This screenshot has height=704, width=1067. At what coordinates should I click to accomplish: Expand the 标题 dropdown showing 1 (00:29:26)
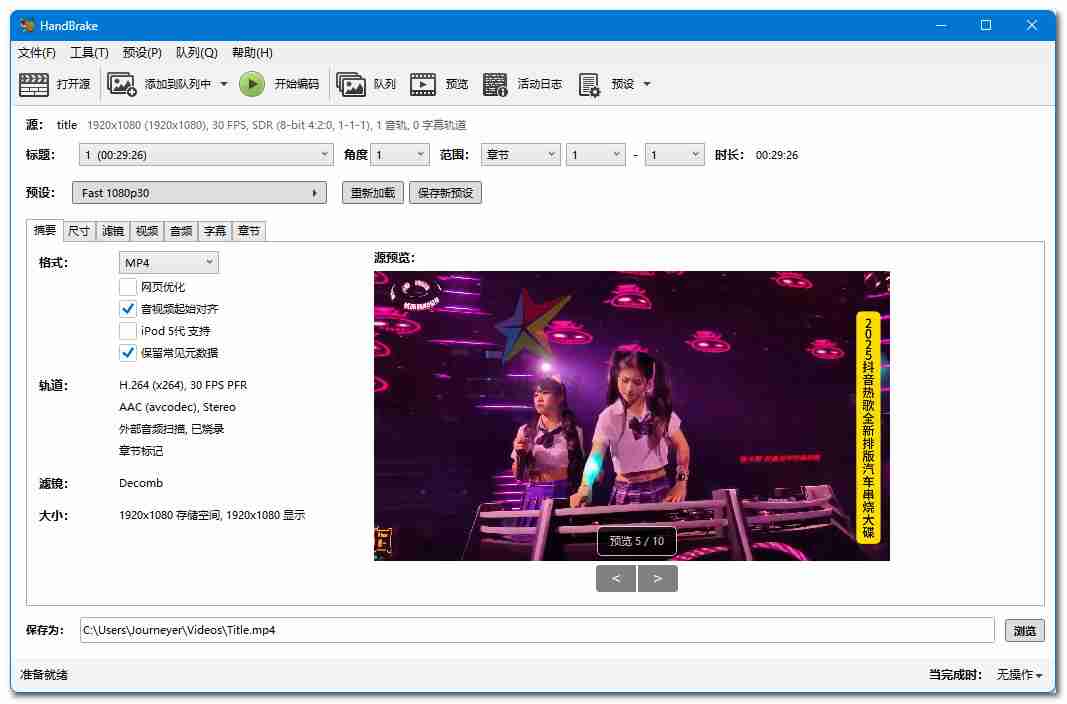206,155
